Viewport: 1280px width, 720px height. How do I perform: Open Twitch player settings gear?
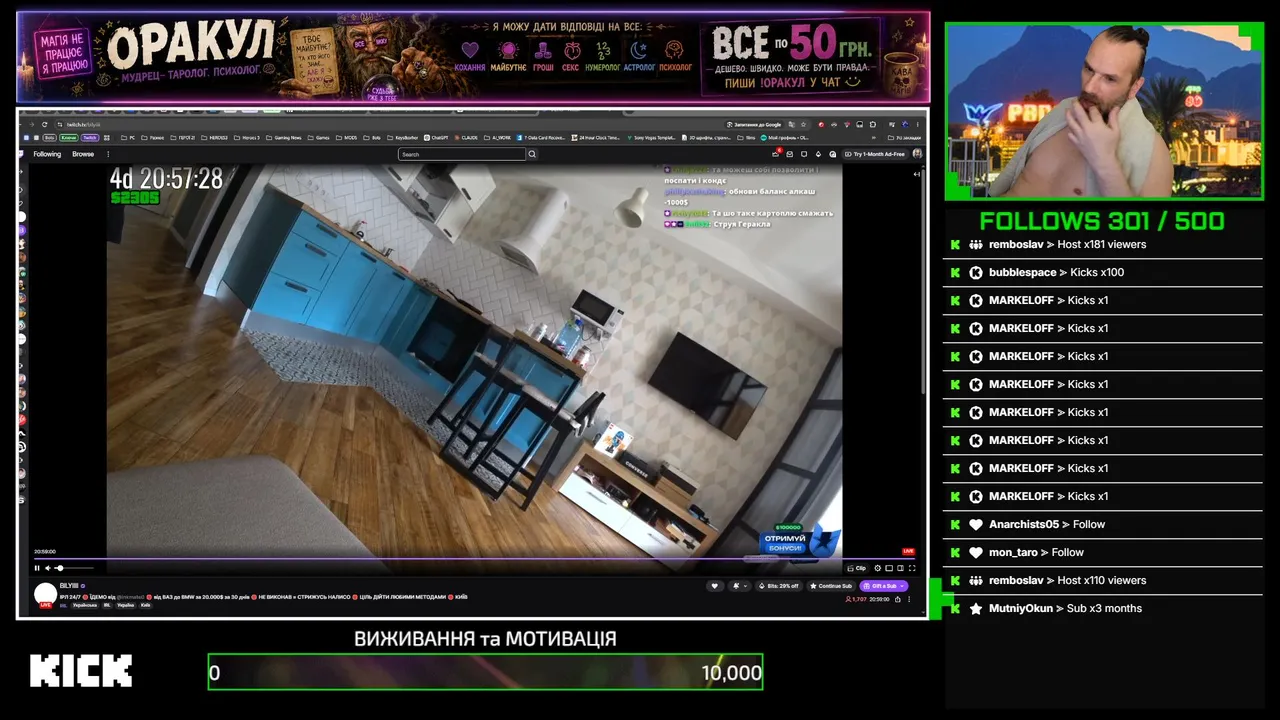coord(878,568)
